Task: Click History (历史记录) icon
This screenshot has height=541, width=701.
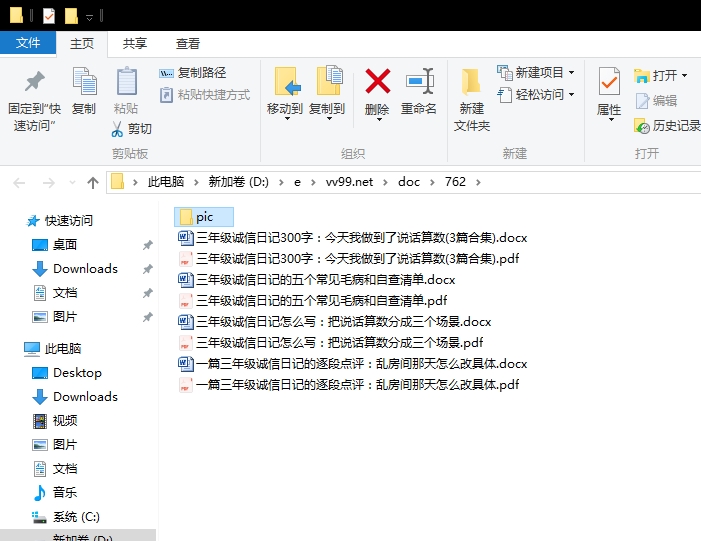Action: point(642,126)
